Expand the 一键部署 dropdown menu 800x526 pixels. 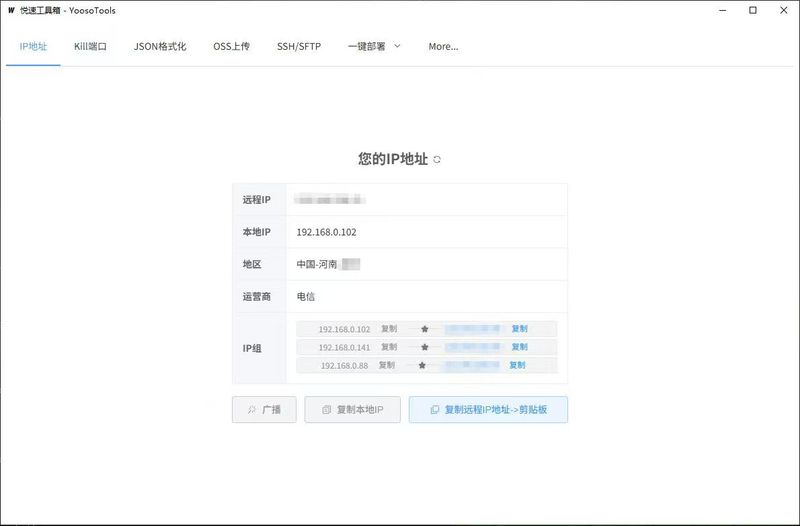pos(374,46)
